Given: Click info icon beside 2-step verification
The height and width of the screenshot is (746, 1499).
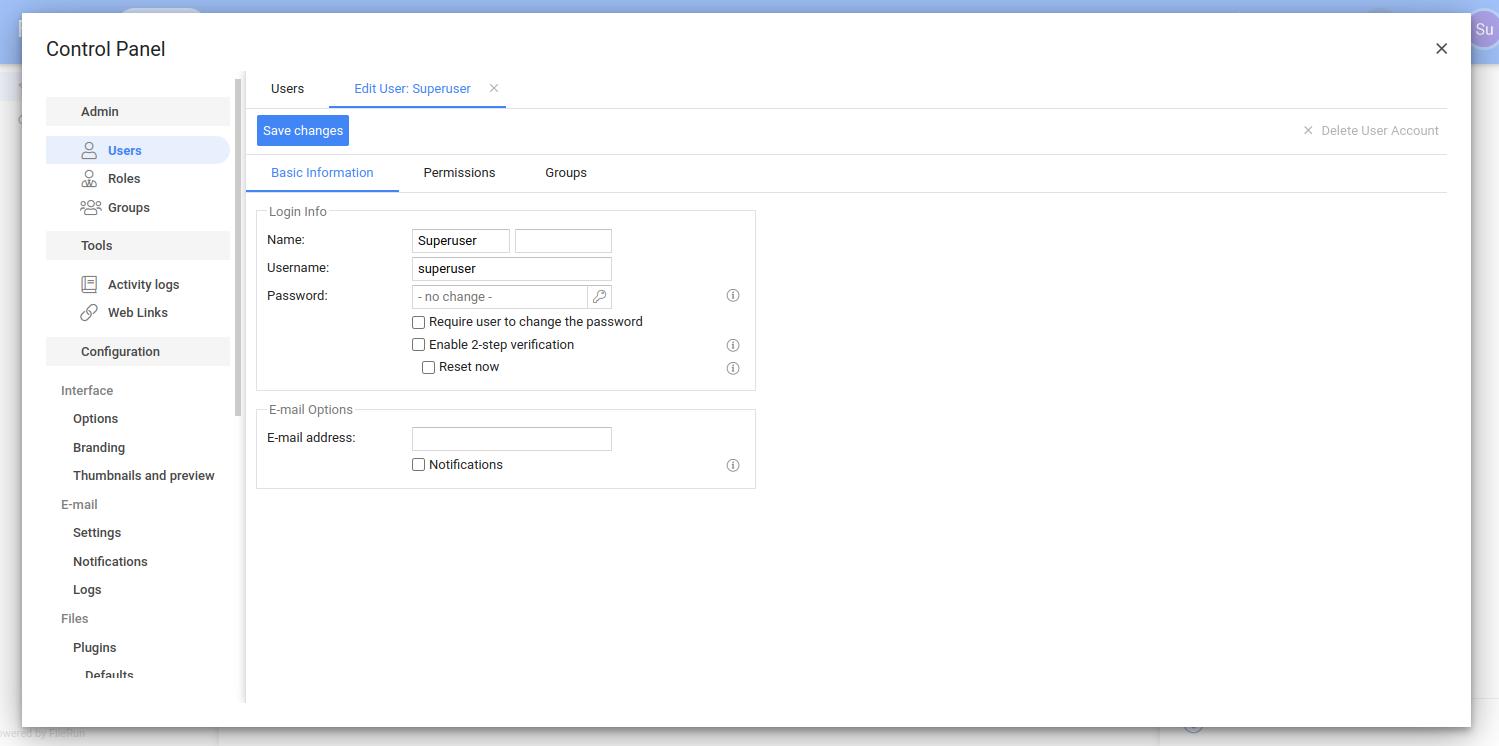Looking at the screenshot, I should 732,345.
